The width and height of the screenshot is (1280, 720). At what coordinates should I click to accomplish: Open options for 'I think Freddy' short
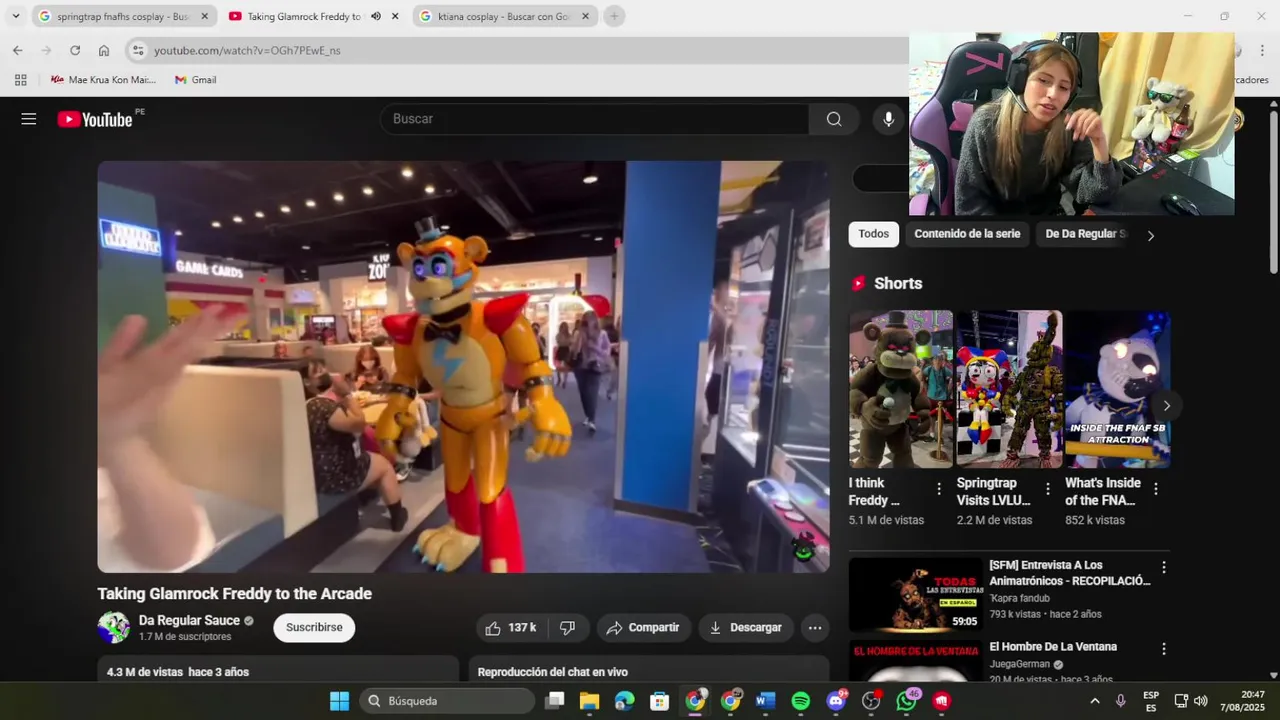(x=939, y=489)
